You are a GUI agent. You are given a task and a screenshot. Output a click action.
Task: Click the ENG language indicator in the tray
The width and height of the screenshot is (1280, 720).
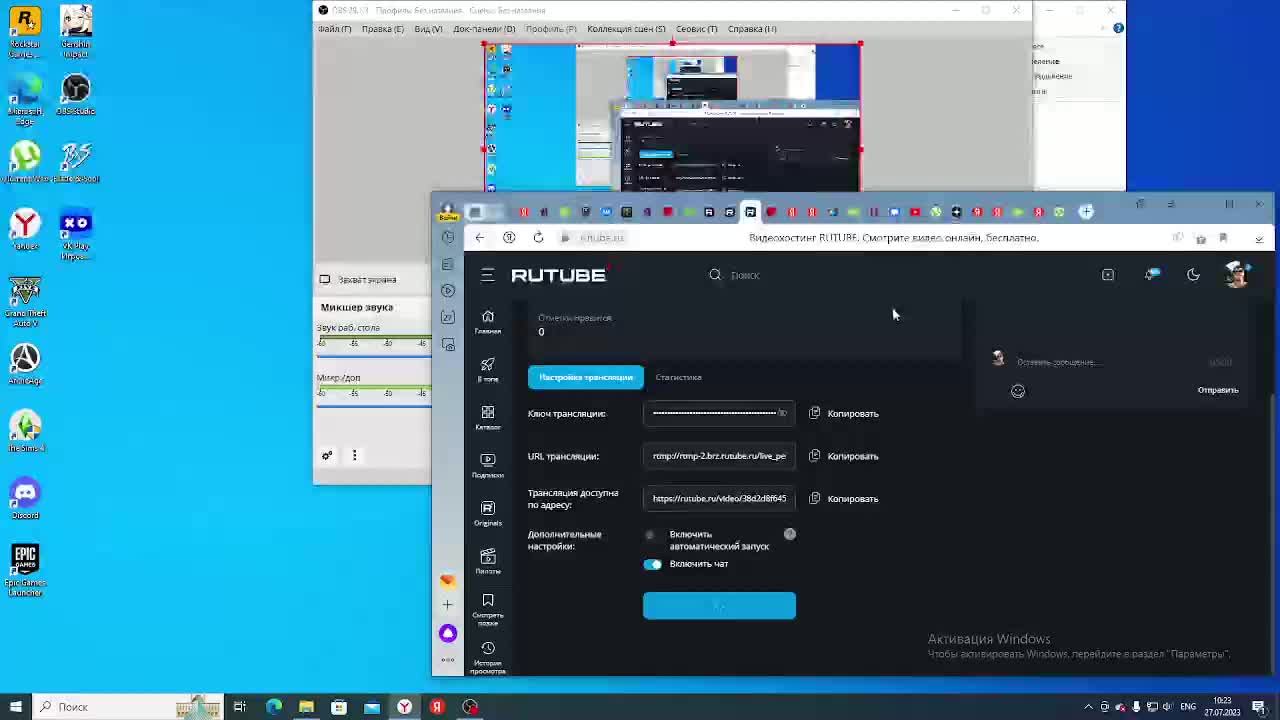point(1190,707)
